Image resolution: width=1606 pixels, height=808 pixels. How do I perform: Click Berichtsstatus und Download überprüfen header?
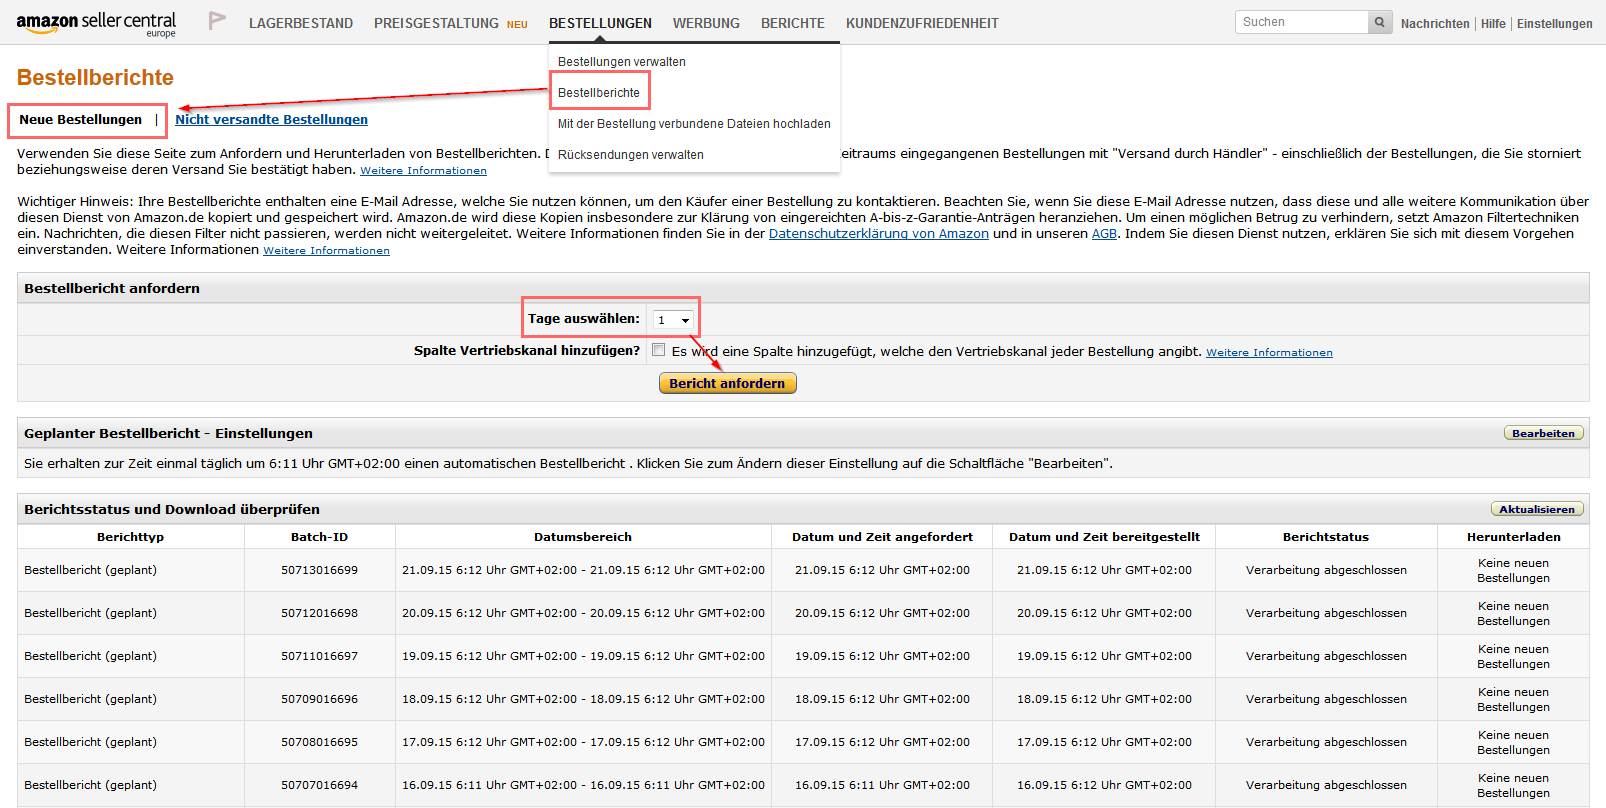(172, 509)
